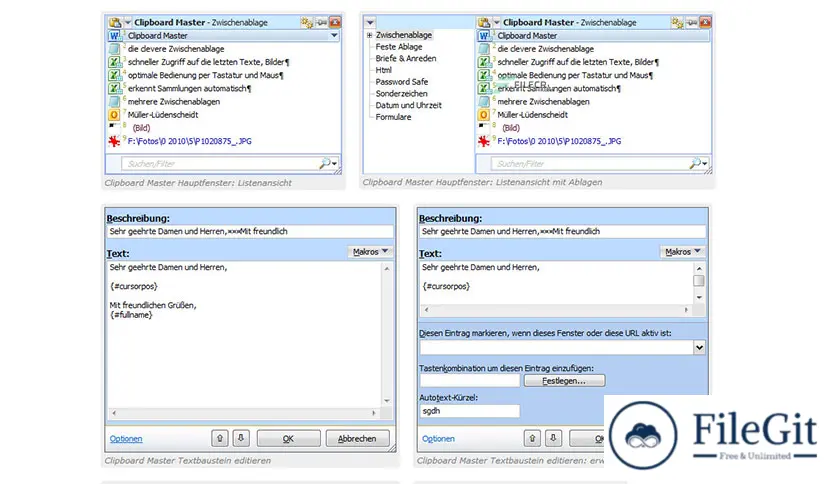Click the horizontal scrollbar of left edit dialog text area
Viewport: 836px width, 484px height.
coord(244,413)
